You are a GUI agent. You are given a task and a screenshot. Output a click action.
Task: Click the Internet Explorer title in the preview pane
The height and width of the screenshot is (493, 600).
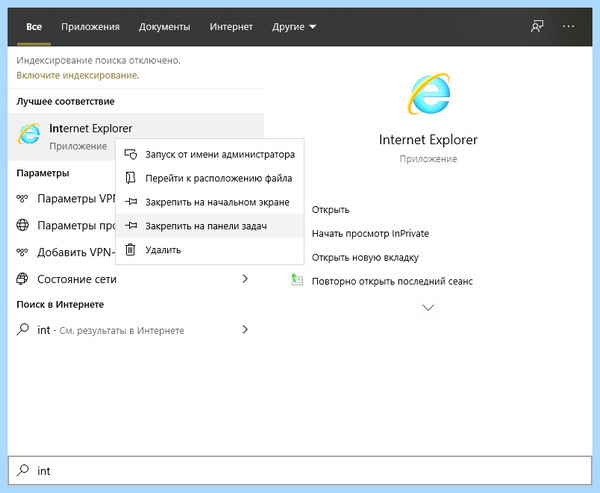coord(428,140)
